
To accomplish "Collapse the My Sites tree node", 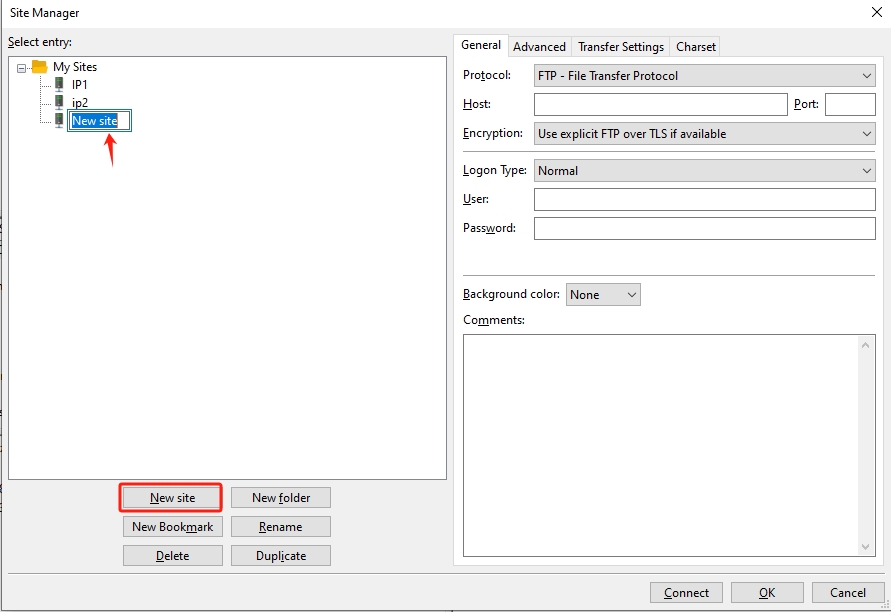I will coord(22,68).
